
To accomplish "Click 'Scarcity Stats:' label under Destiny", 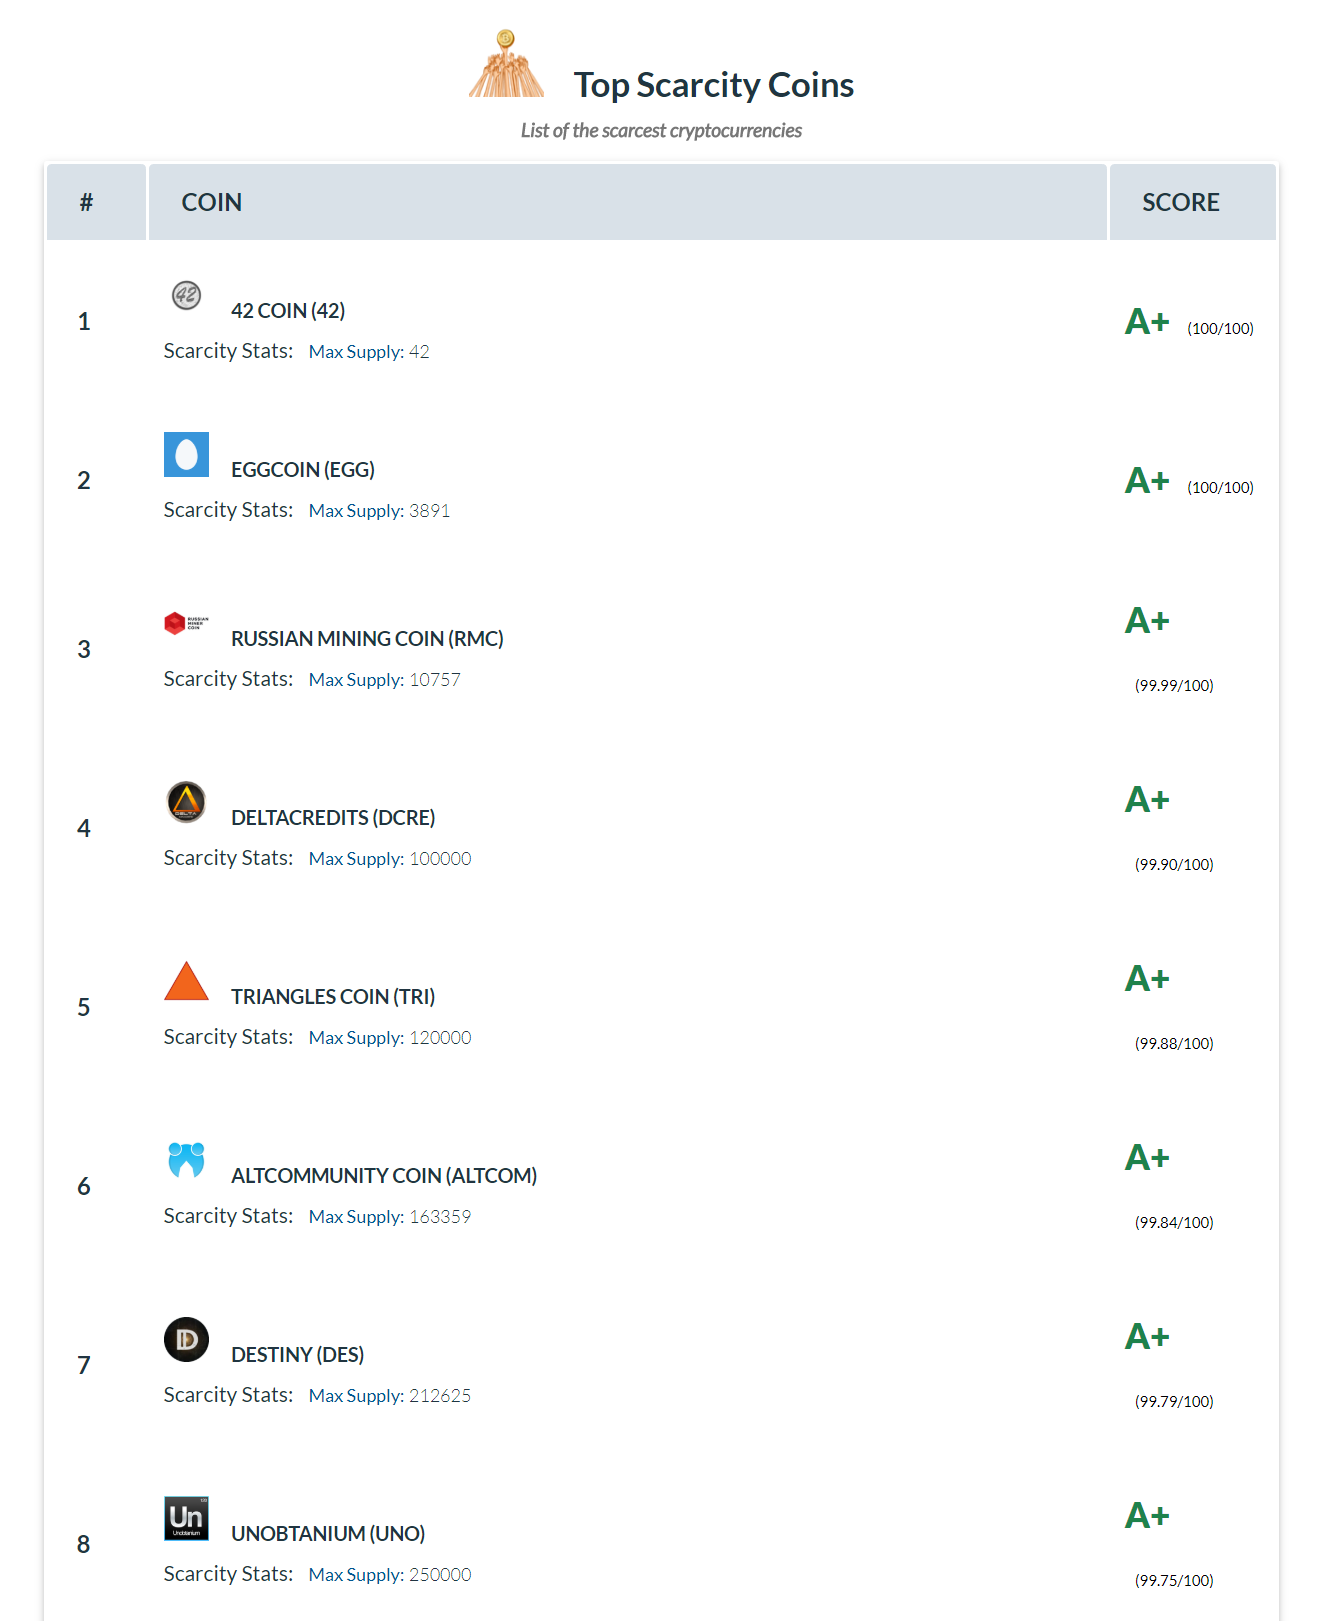I will coord(228,1395).
